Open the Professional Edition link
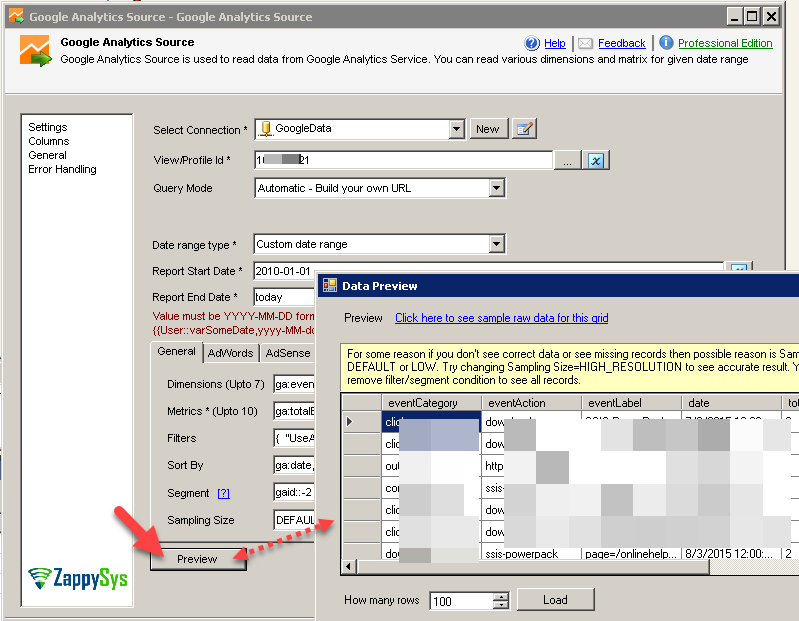799x621 pixels. pyautogui.click(x=725, y=43)
